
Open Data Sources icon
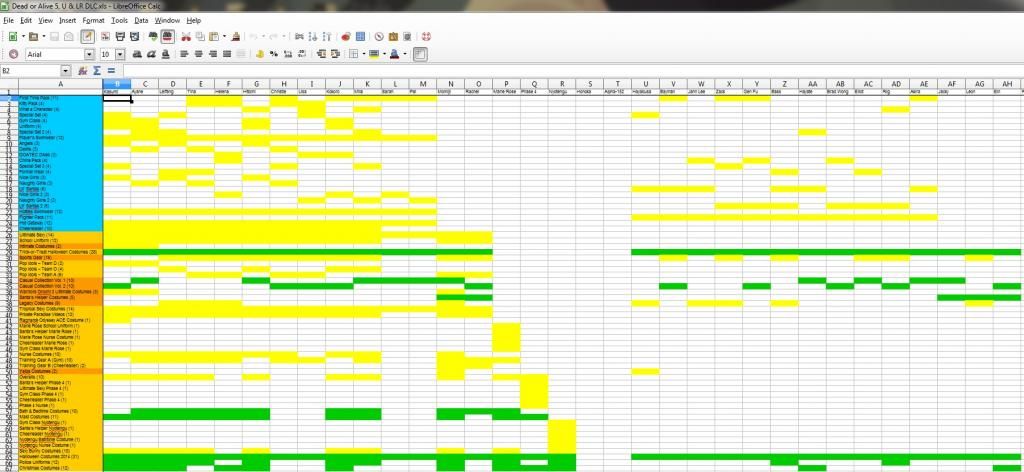[407, 37]
